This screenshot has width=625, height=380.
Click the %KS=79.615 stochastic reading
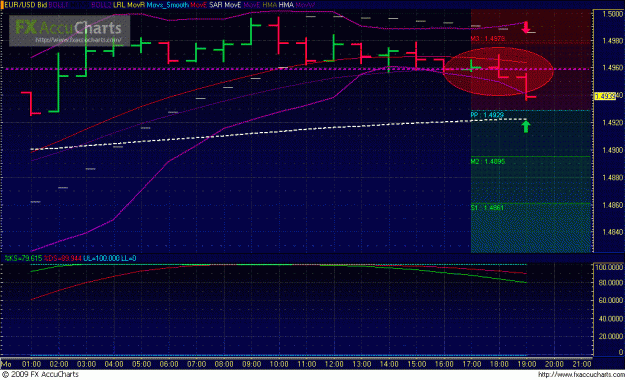coord(23,258)
